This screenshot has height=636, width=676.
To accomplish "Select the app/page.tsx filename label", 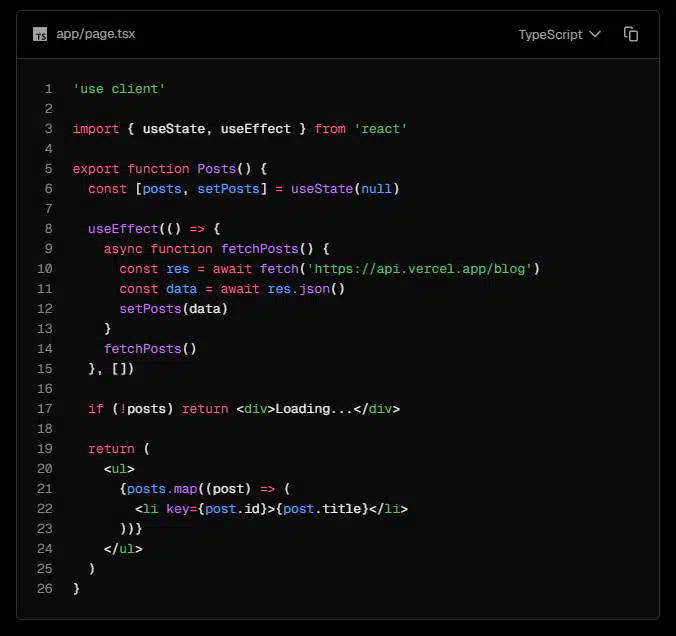I will (x=96, y=34).
